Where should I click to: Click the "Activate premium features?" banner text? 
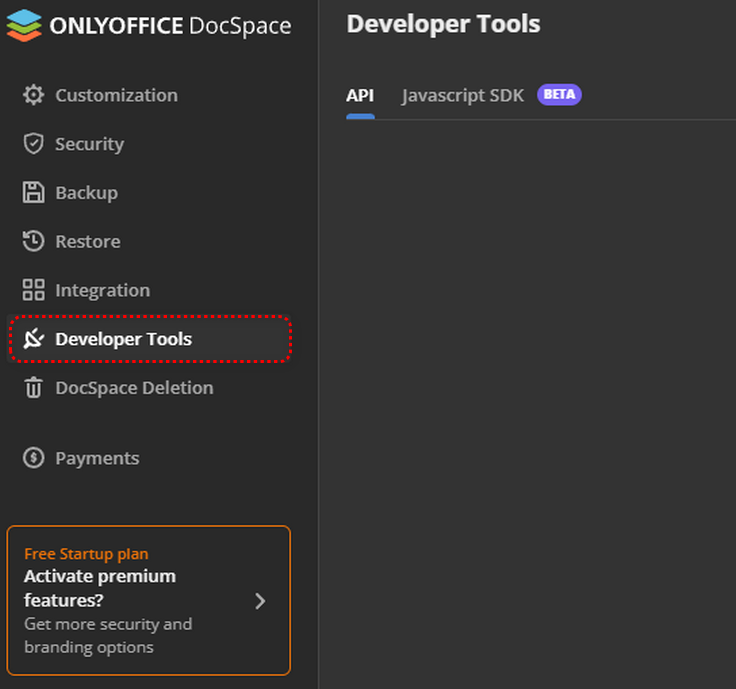point(100,588)
